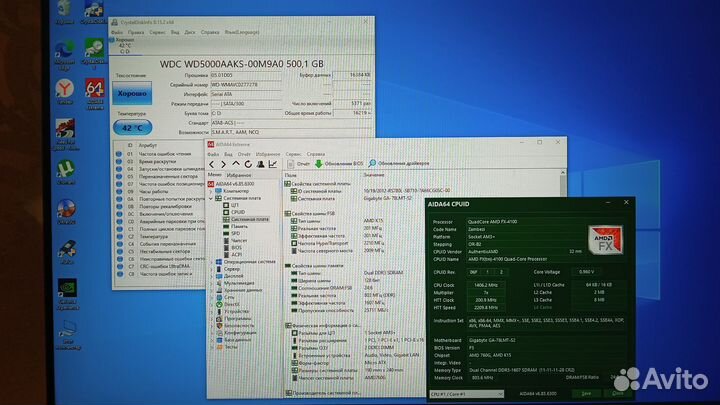The height and width of the screenshot is (405, 720).
Task: Expand Операционная система tree node
Action: click(211, 262)
